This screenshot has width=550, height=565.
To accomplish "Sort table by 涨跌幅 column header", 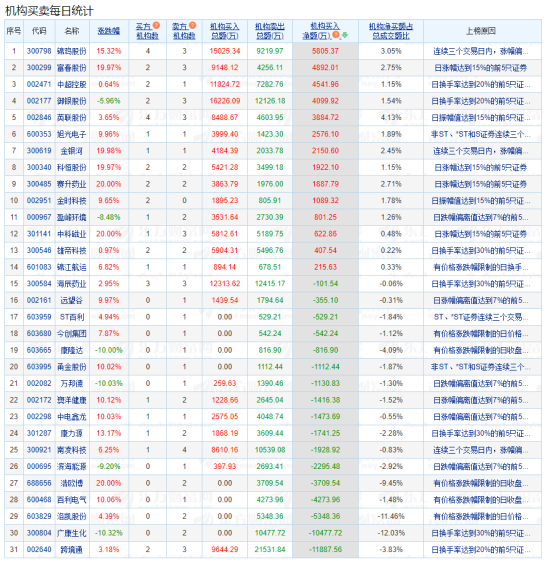I will [x=108, y=31].
